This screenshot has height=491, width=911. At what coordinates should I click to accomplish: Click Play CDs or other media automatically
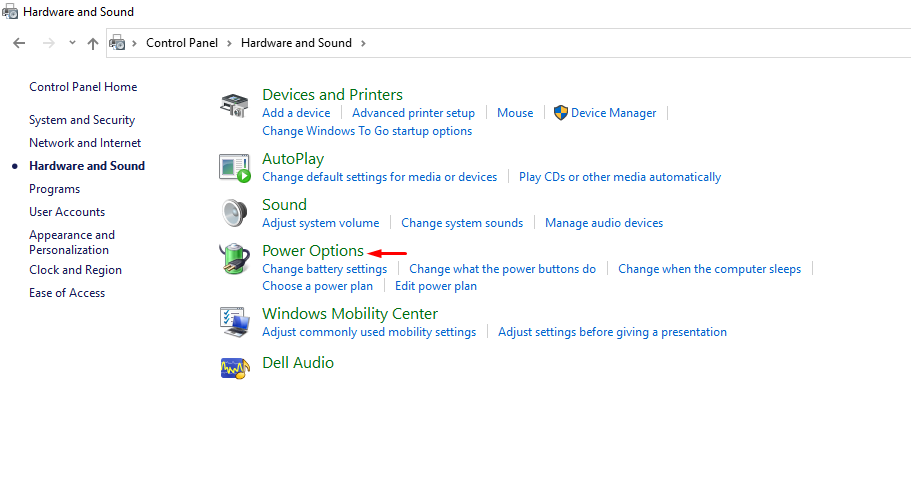[x=620, y=177]
